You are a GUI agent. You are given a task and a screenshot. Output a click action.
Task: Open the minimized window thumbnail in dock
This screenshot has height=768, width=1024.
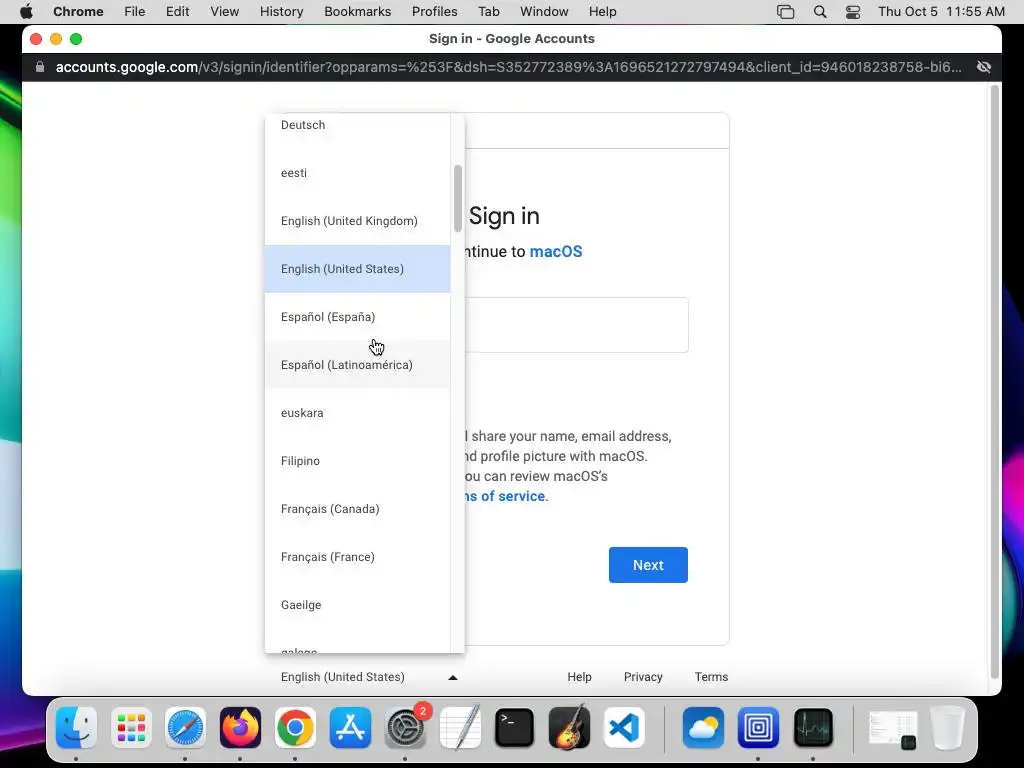click(x=893, y=729)
